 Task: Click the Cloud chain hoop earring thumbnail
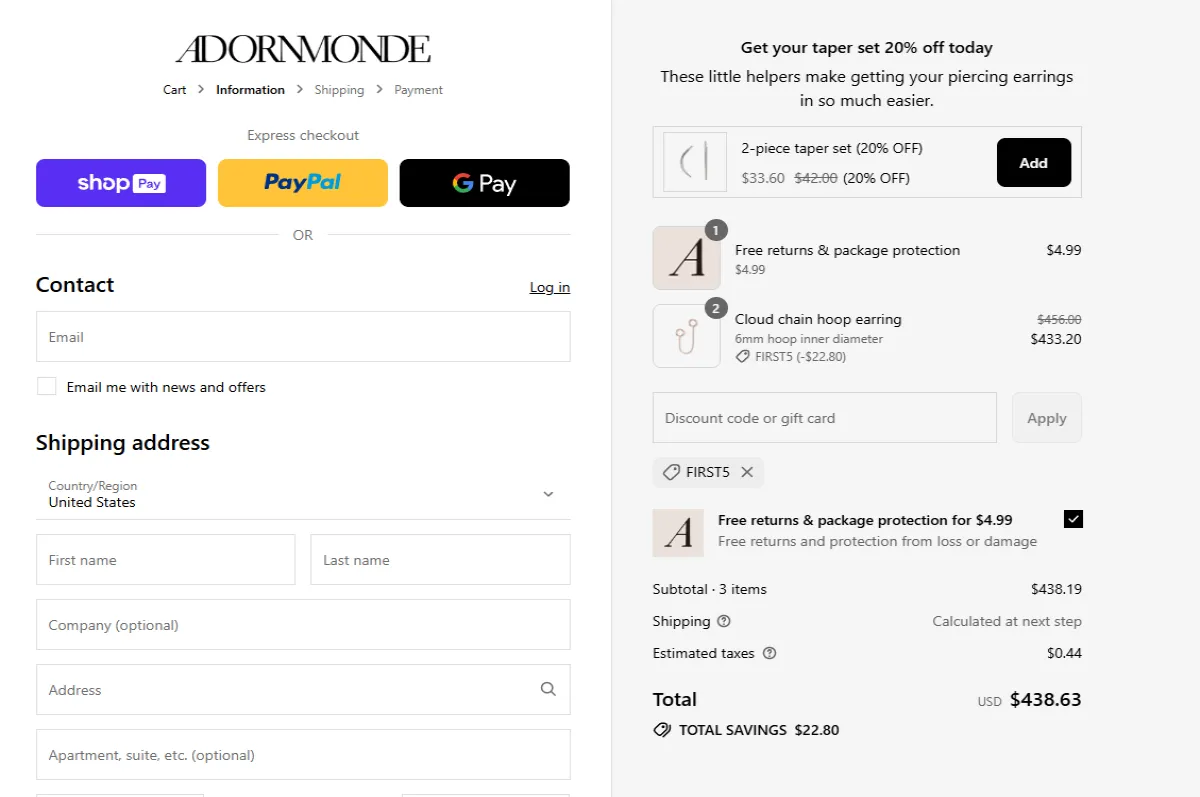coord(686,335)
